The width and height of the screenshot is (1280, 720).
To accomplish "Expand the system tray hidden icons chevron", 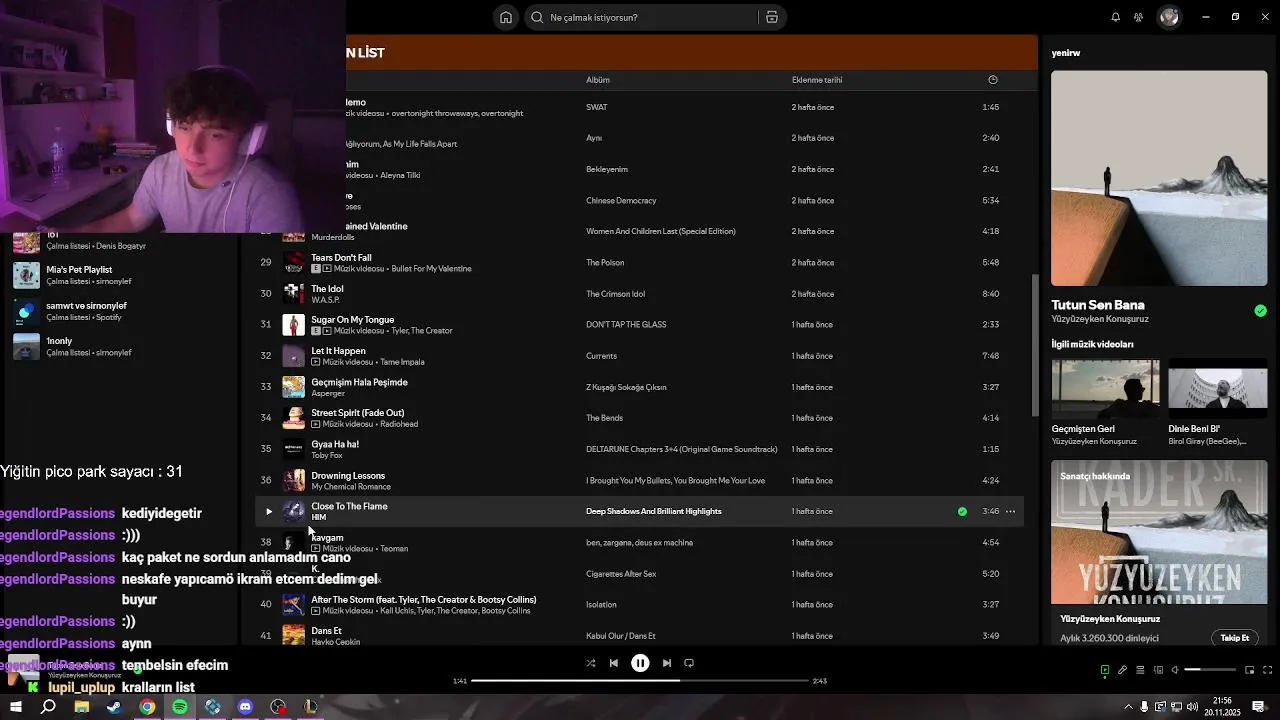I will (x=1129, y=707).
